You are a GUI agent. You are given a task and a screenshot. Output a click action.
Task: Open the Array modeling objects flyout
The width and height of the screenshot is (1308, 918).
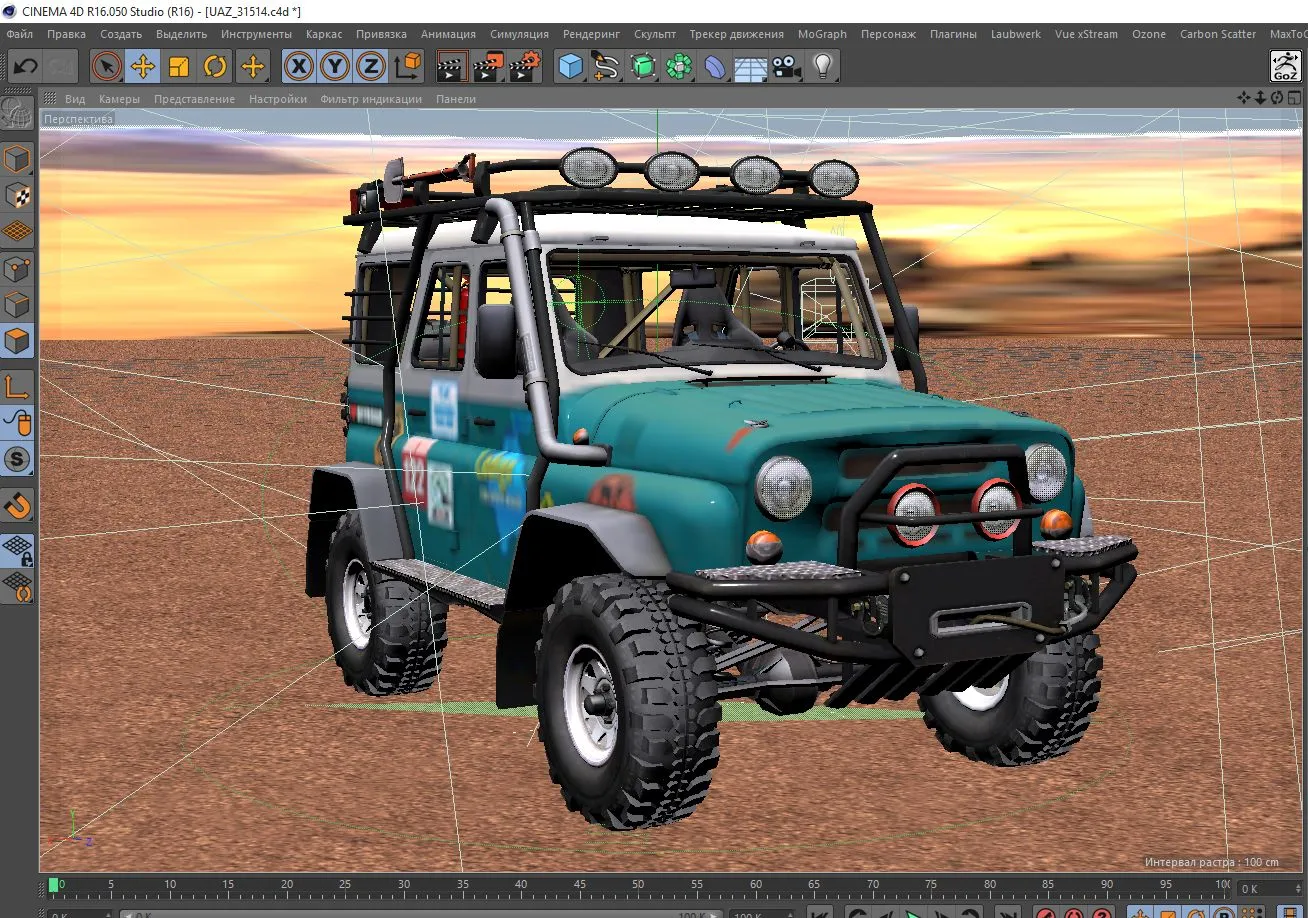click(679, 67)
